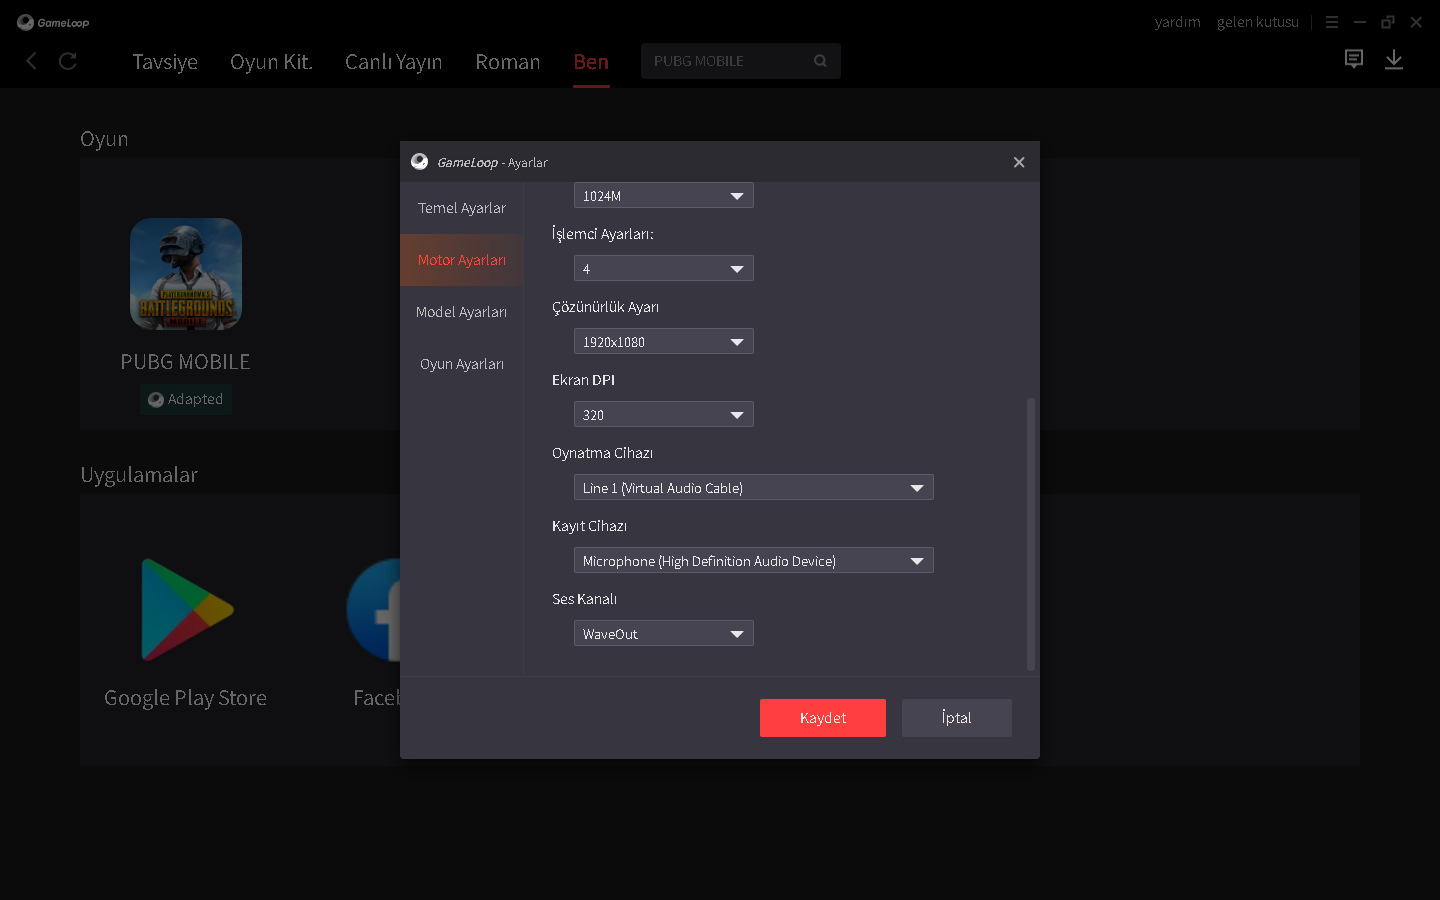Viewport: 1440px width, 900px height.
Task: Select Oyun Ayarları settings section
Action: 462,364
